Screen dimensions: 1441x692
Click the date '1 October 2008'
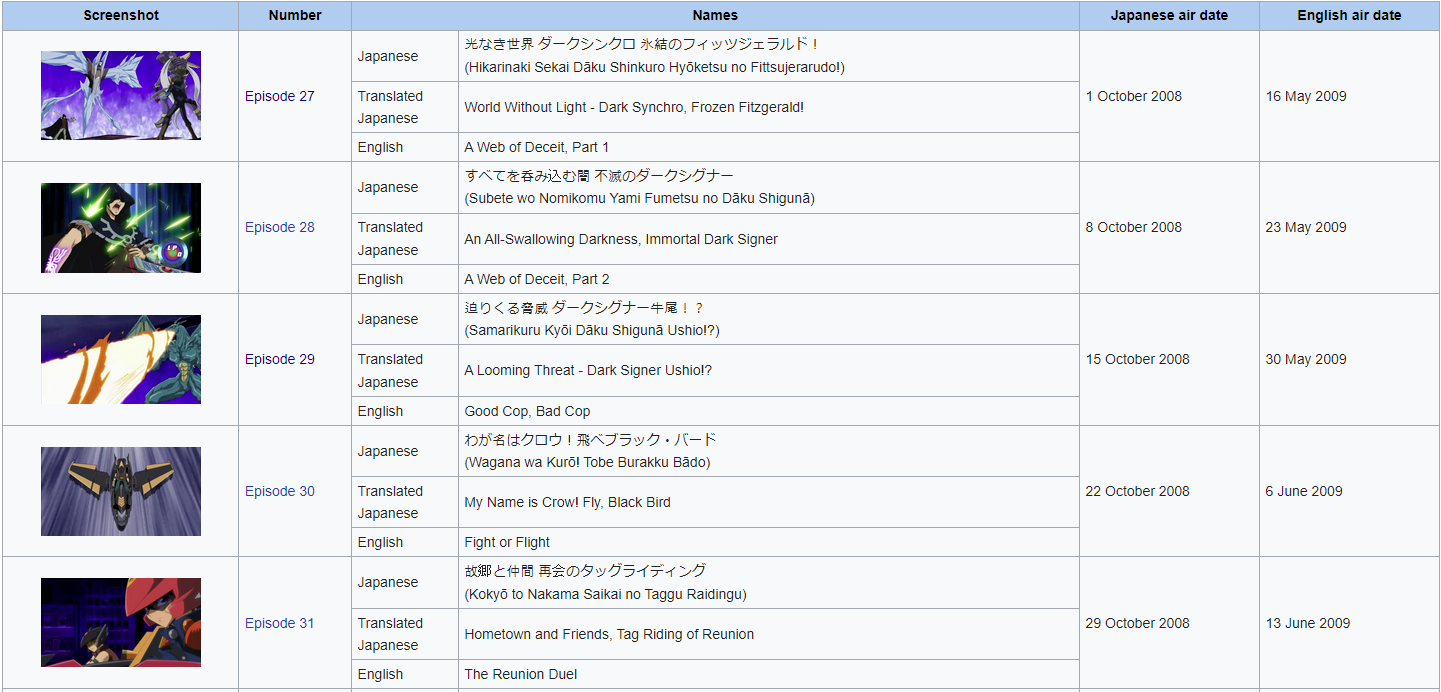1134,96
